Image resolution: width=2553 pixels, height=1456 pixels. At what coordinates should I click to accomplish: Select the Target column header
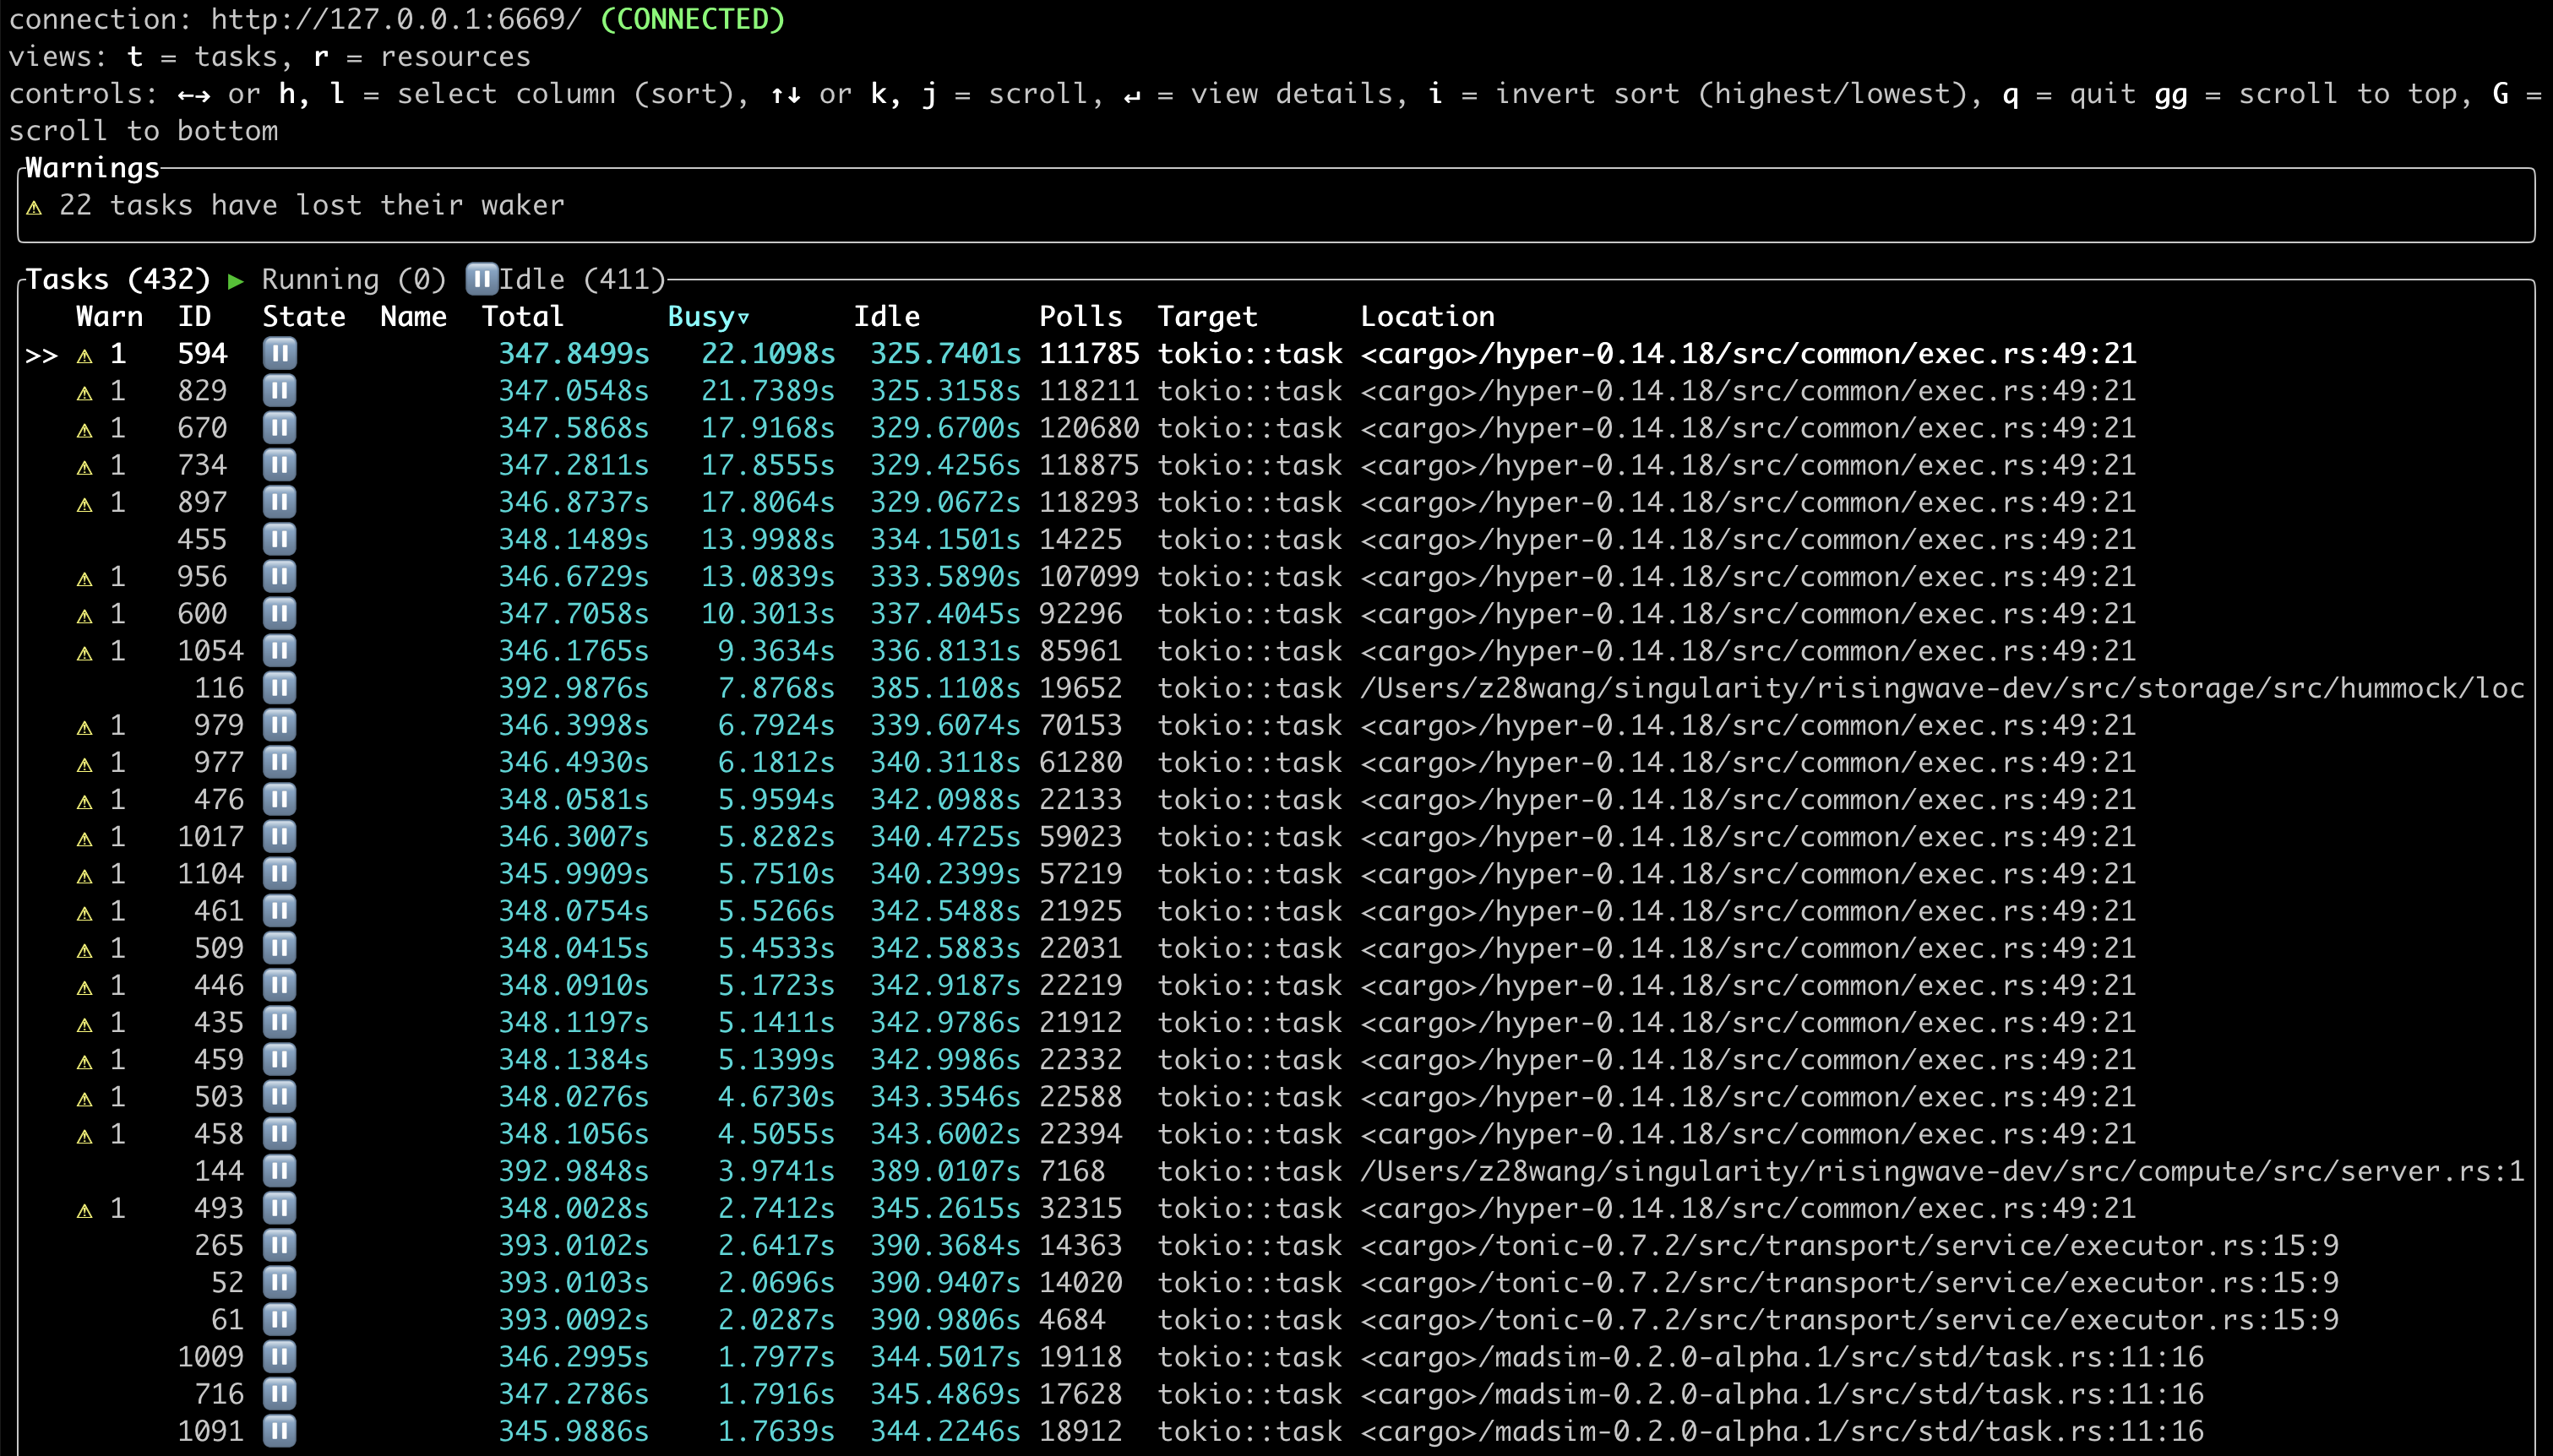[1208, 316]
